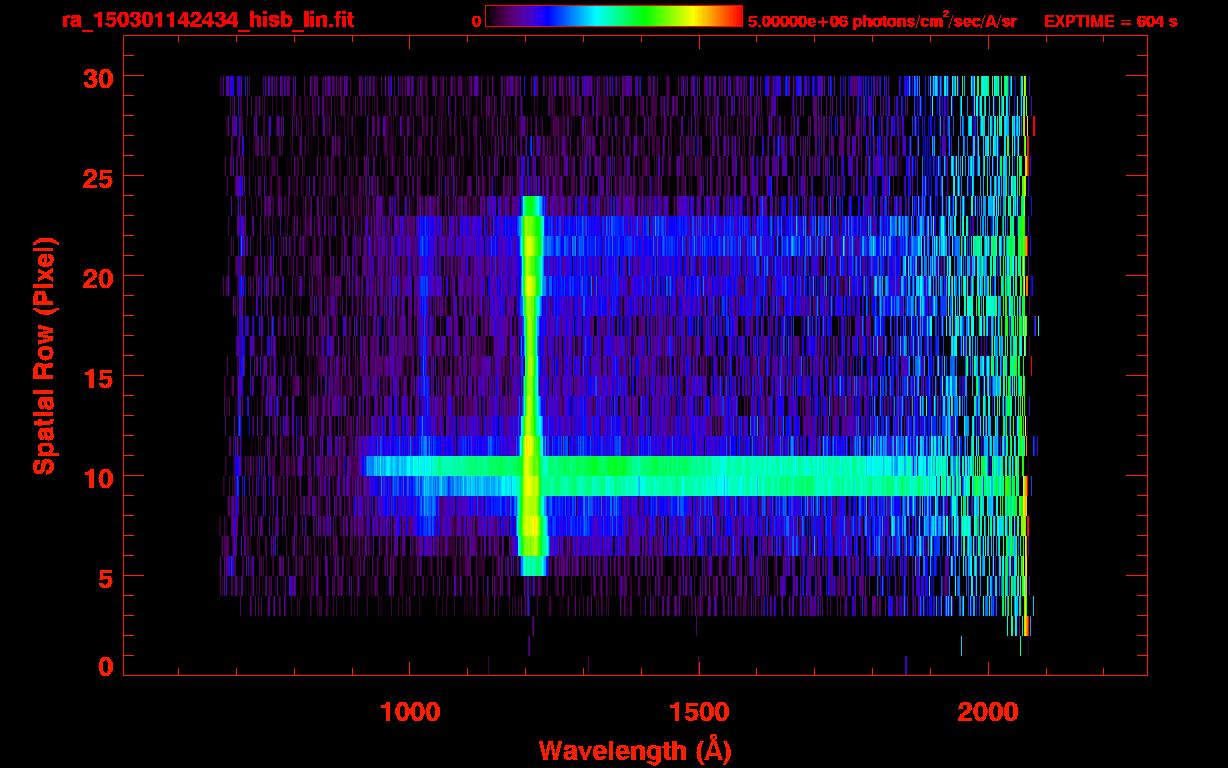Click the Wavelength (Å) axis title
1228x768 pixels.
[635, 750]
